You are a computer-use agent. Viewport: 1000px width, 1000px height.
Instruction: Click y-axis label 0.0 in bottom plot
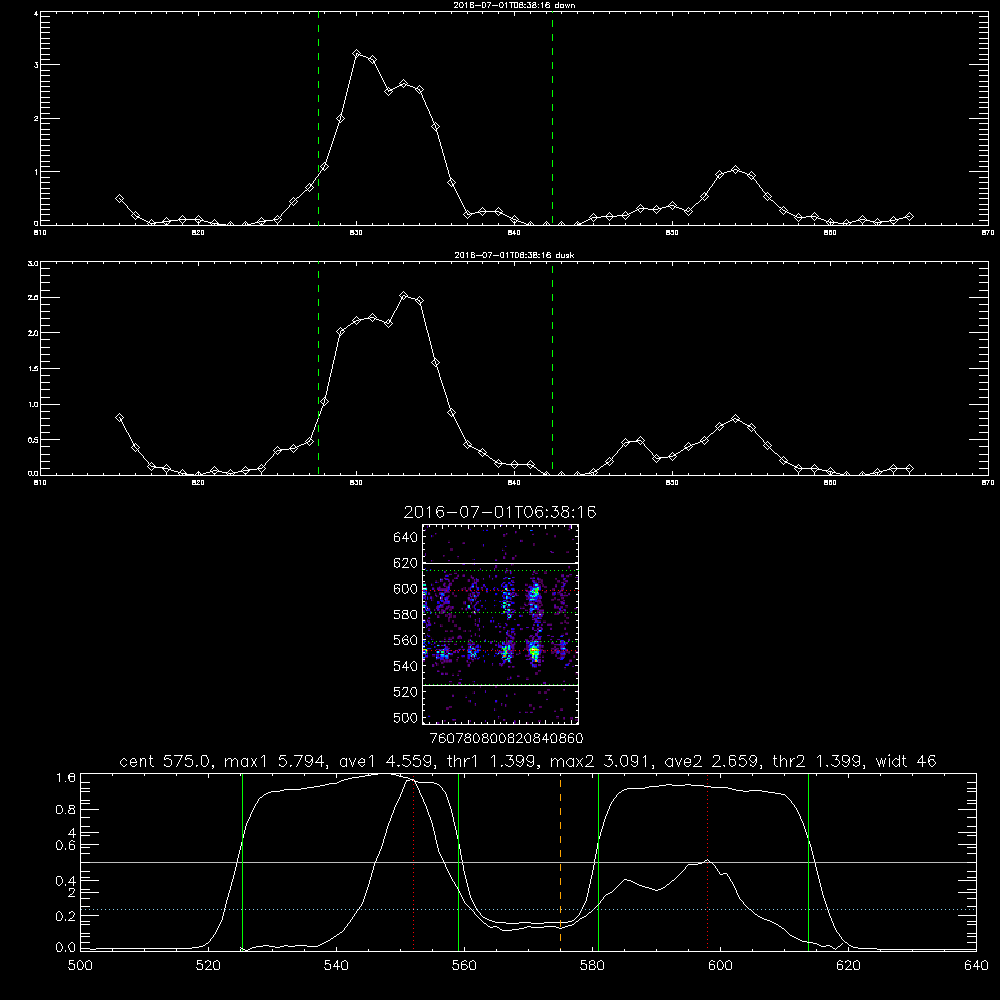(66, 948)
